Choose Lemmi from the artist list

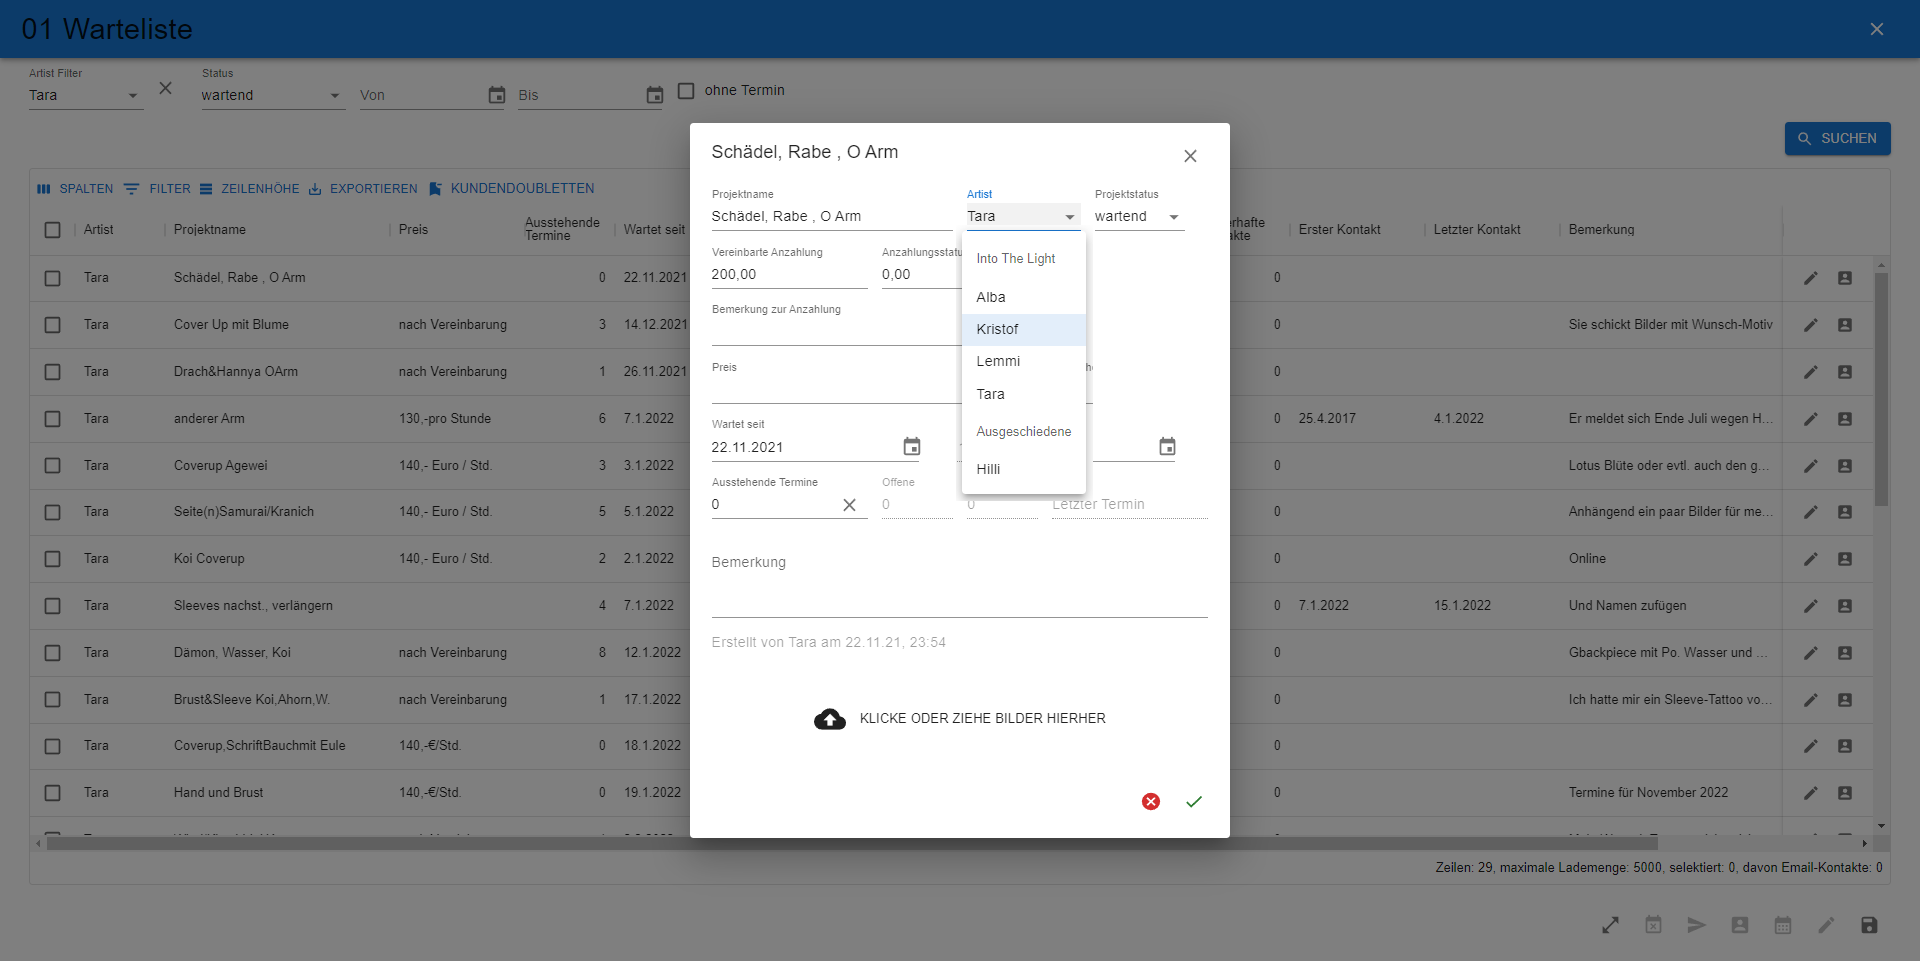1023,361
